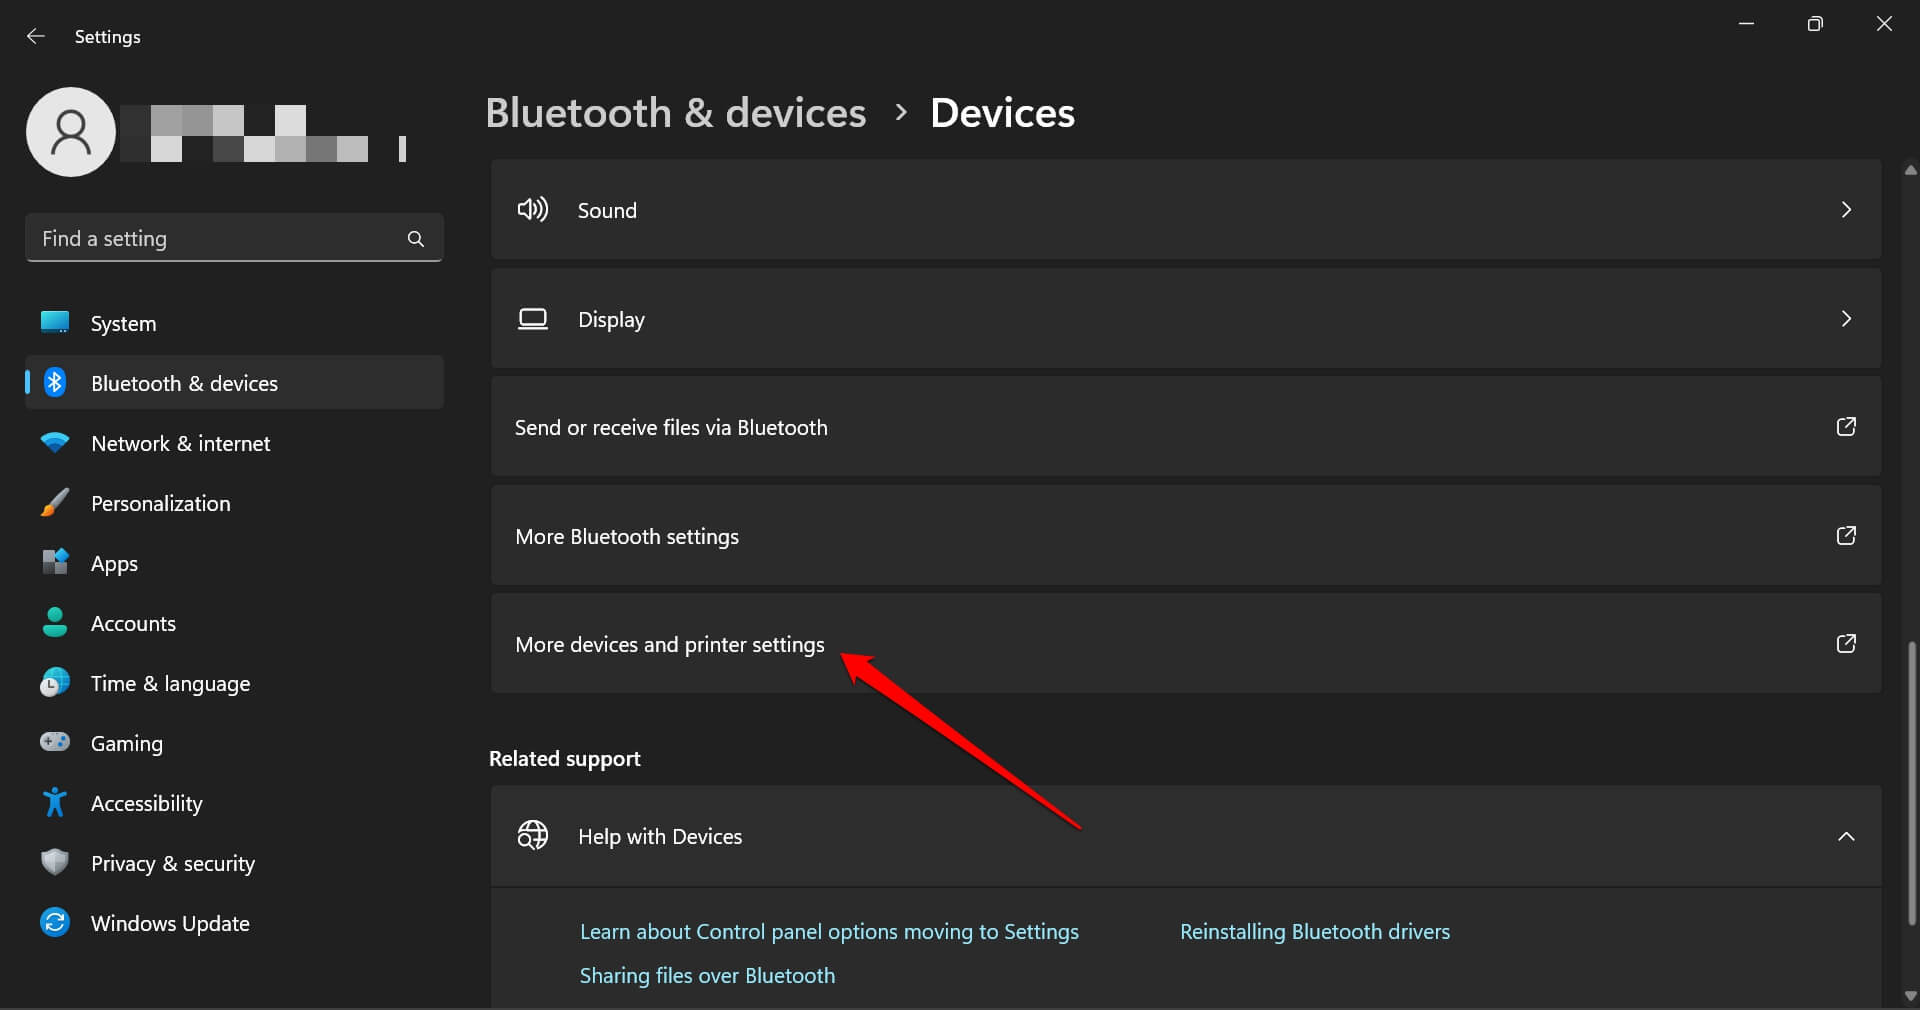Click the Sound speaker icon
The image size is (1920, 1010).
coord(532,209)
